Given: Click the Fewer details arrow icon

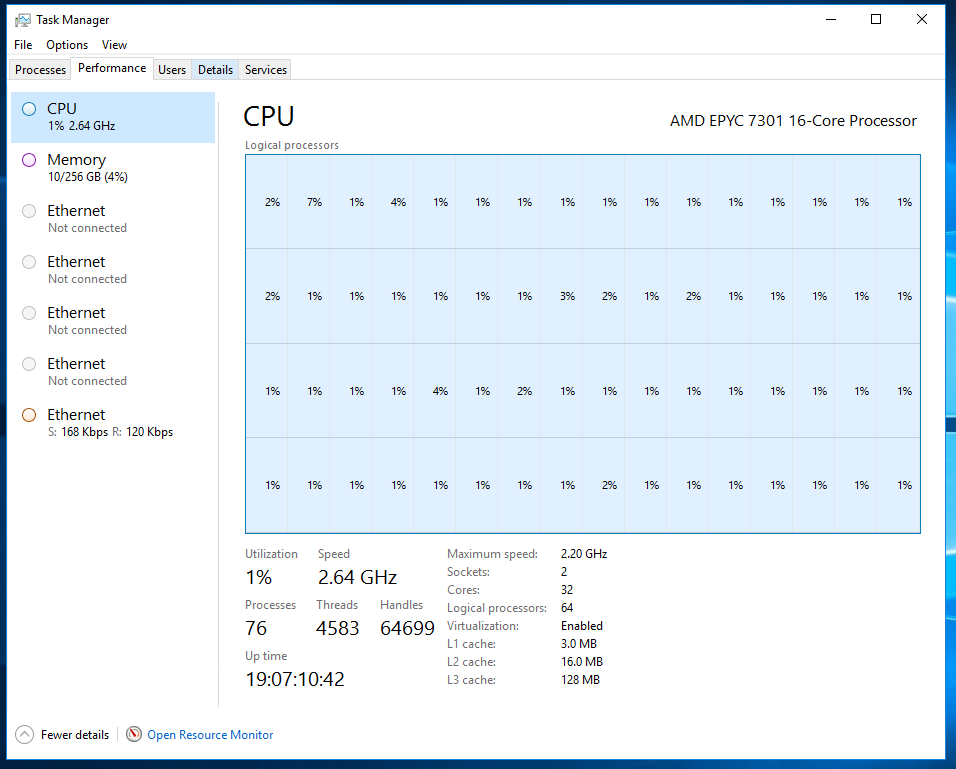Looking at the screenshot, I should [24, 735].
